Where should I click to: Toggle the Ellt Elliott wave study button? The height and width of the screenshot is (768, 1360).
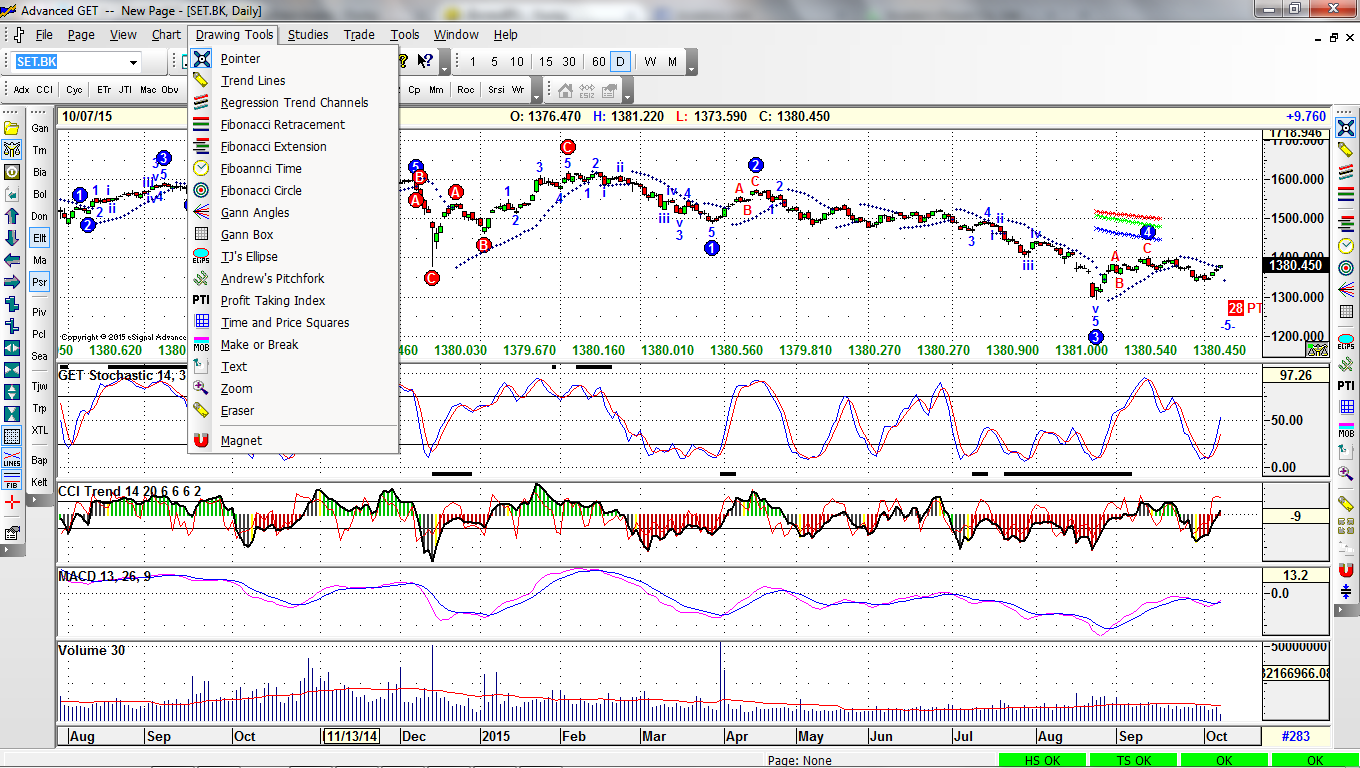(40, 238)
